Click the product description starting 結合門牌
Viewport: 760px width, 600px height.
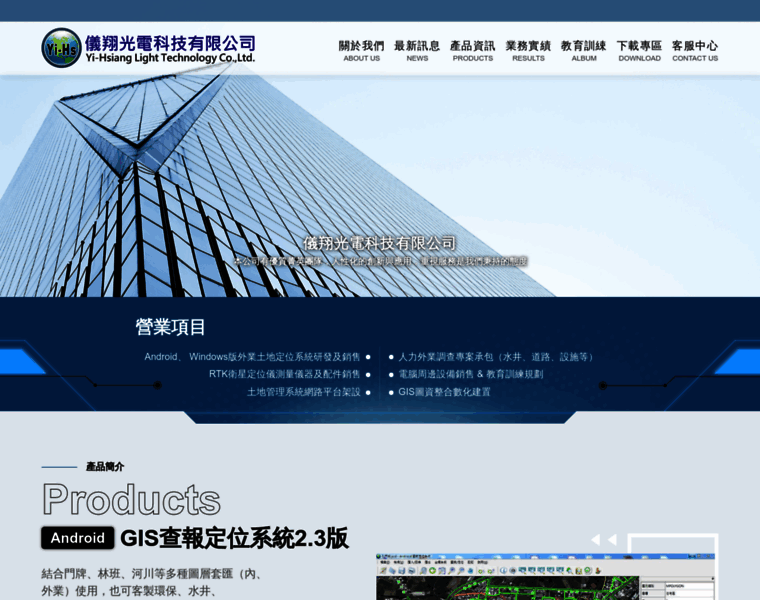click(x=153, y=583)
